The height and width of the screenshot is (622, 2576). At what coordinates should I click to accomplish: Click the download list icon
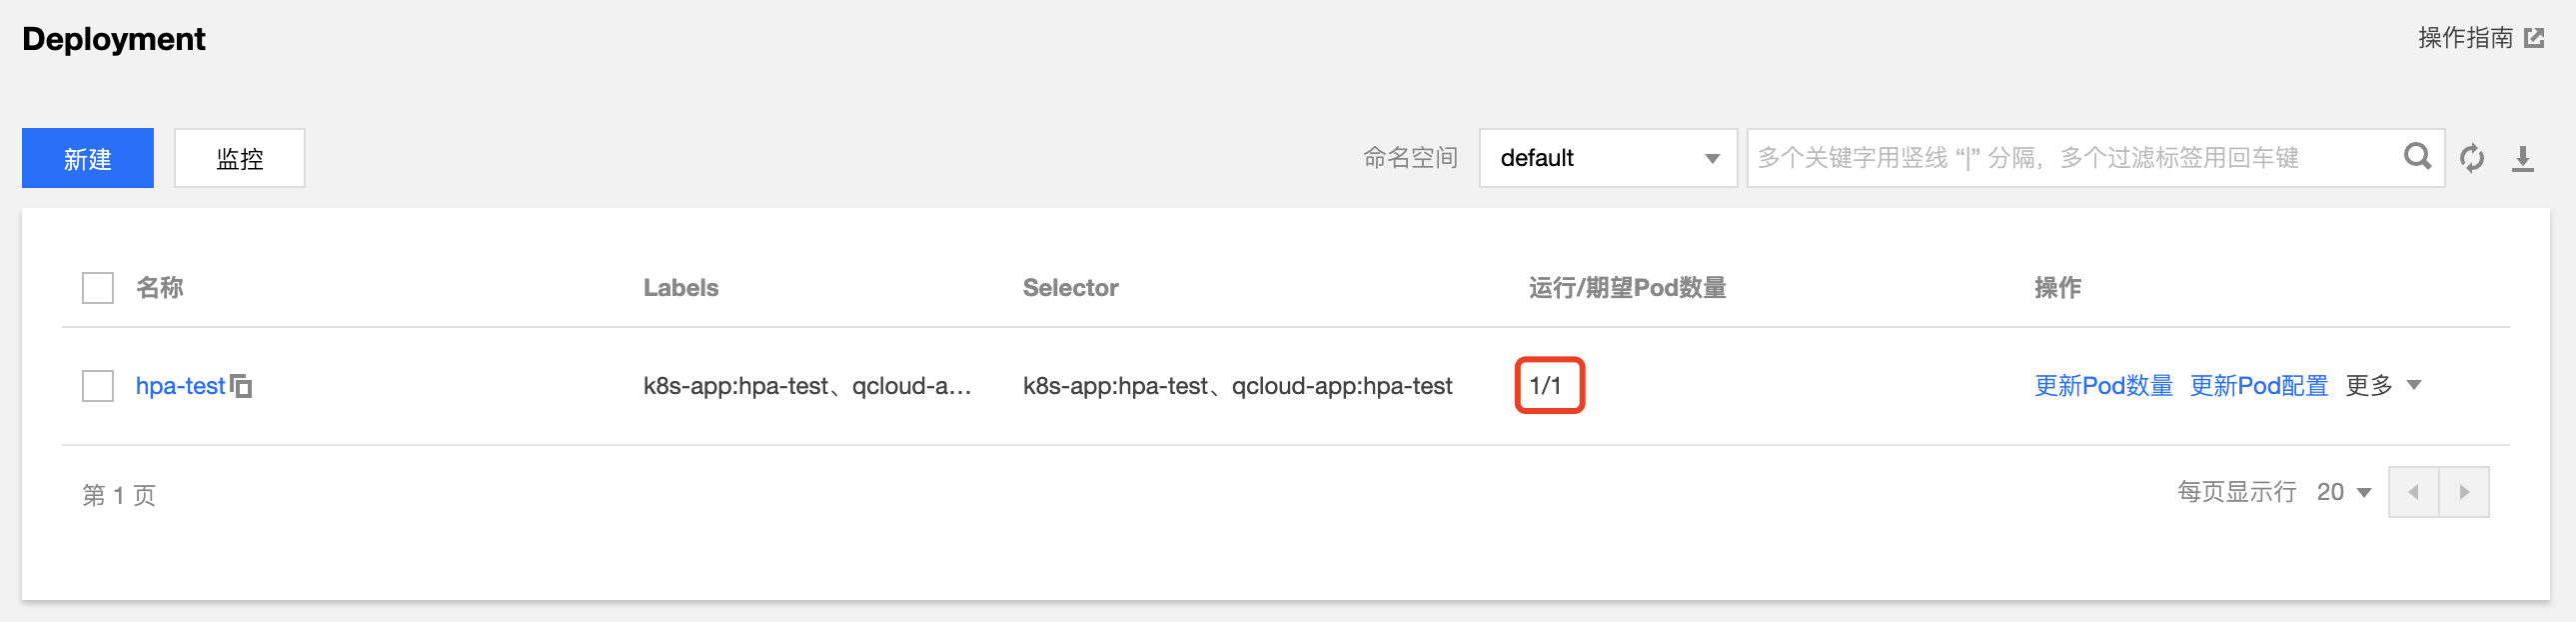(x=2523, y=158)
